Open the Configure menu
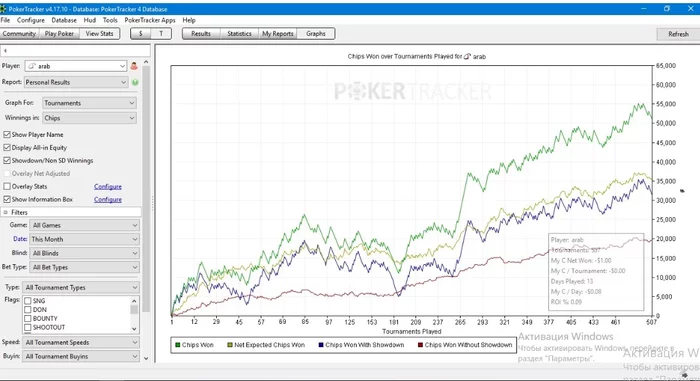Image resolution: width=700 pixels, height=381 pixels. tap(31, 20)
